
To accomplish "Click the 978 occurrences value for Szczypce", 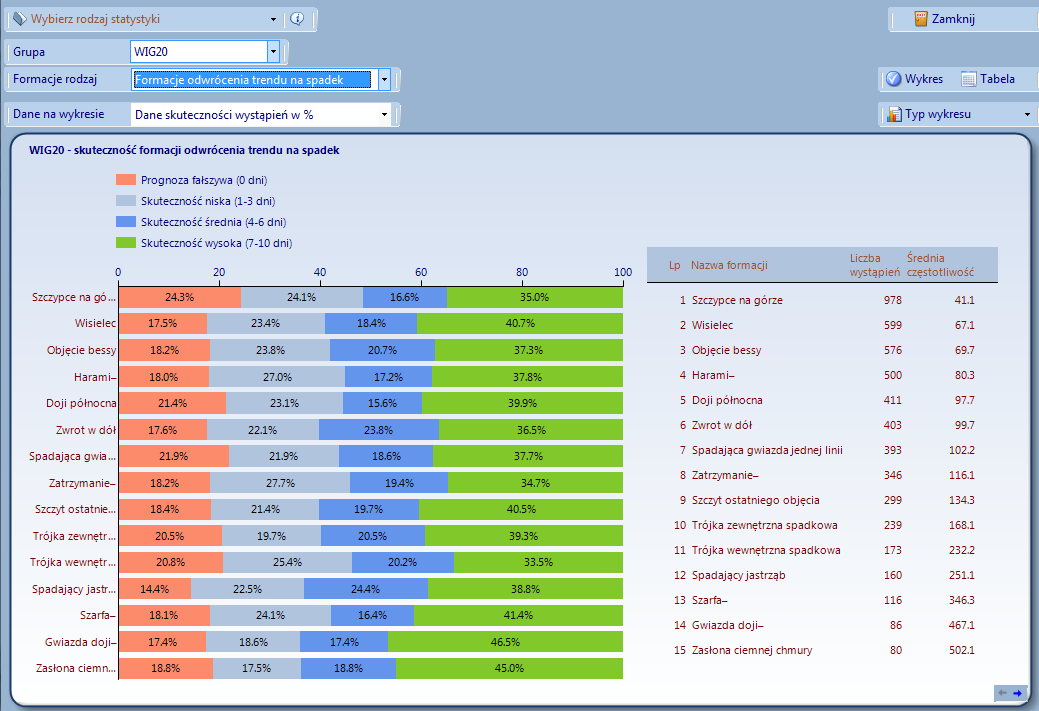I will coord(893,300).
